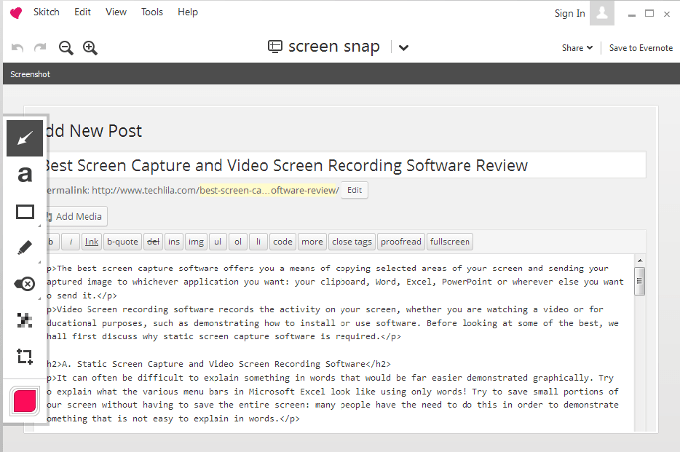680x452 pixels.
Task: Click the permalink Edit button
Action: tap(354, 190)
